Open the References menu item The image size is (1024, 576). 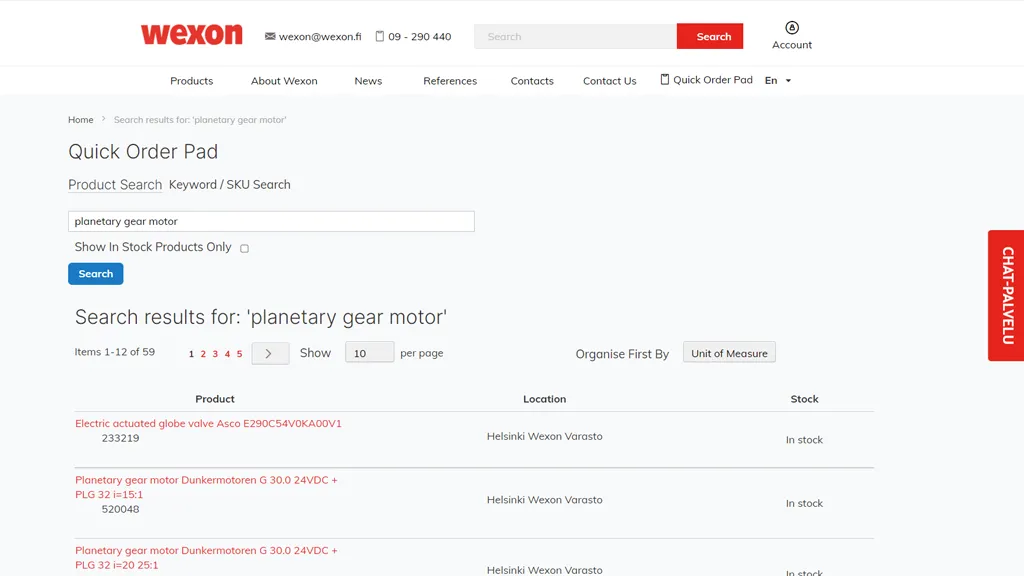coord(450,81)
